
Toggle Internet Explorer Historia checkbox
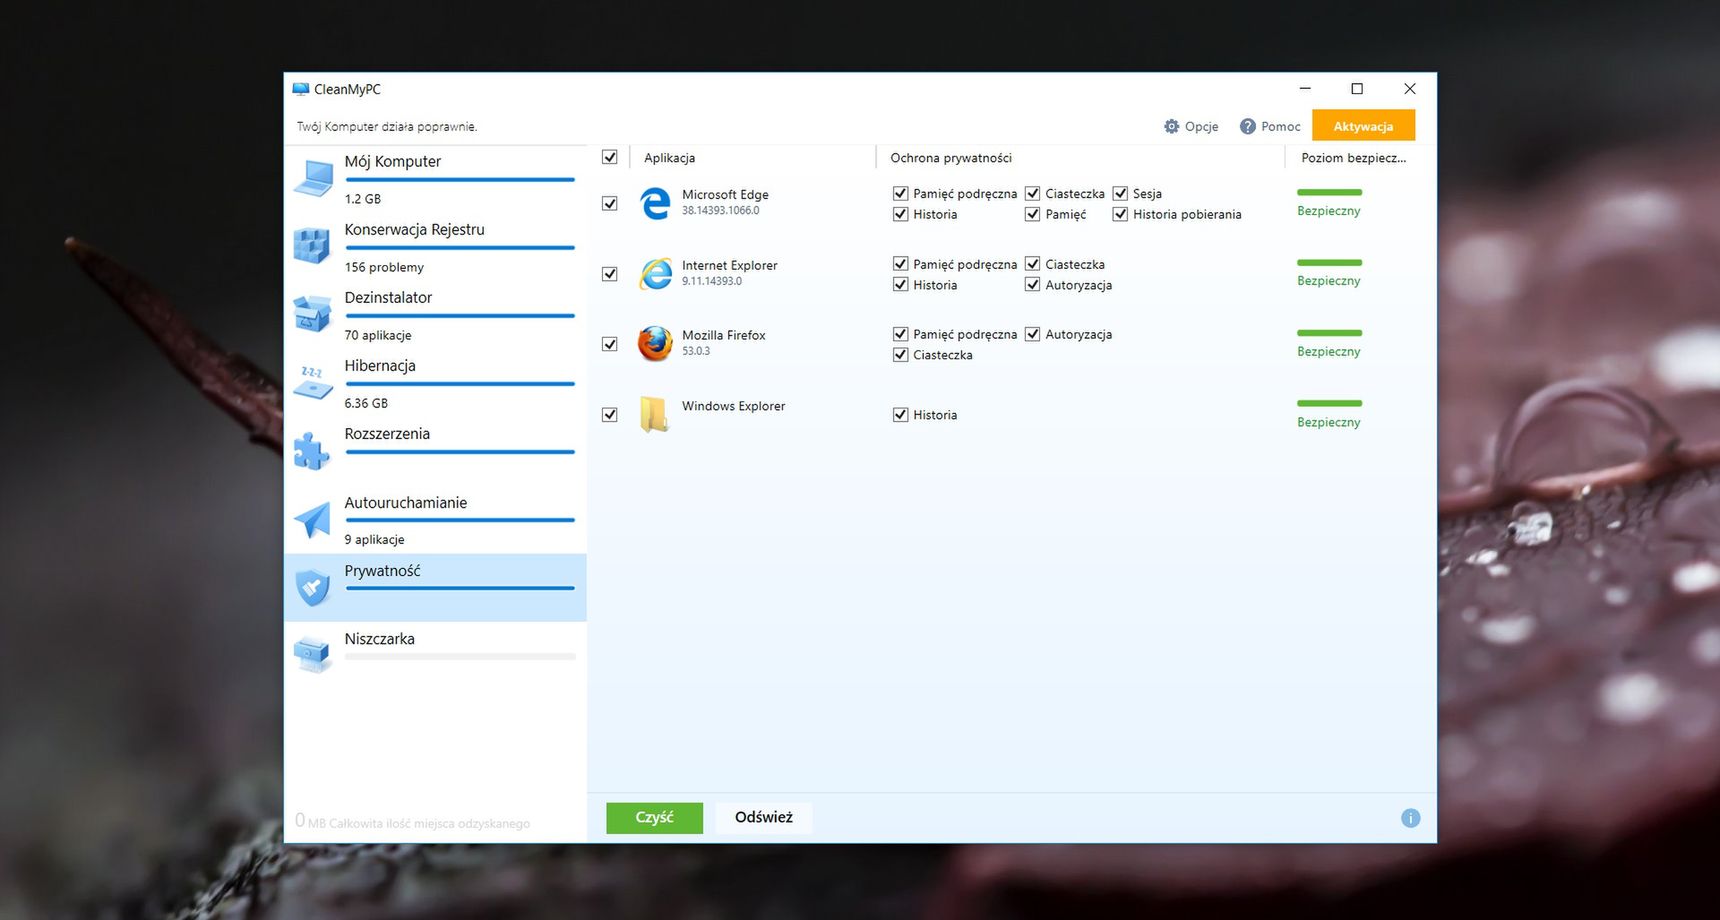tap(901, 284)
